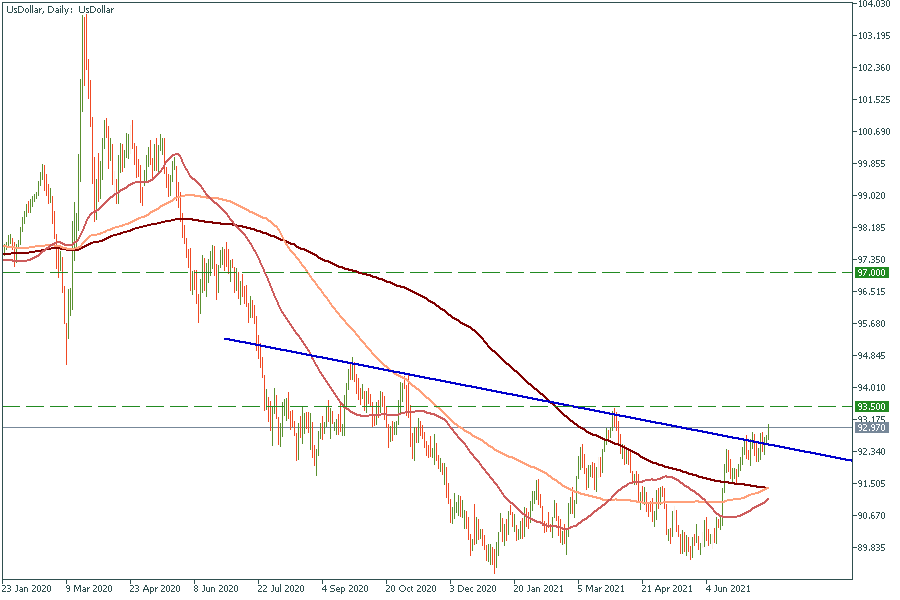Click the 100.690 price axis label
Screen dimensions: 900x600
(873, 132)
